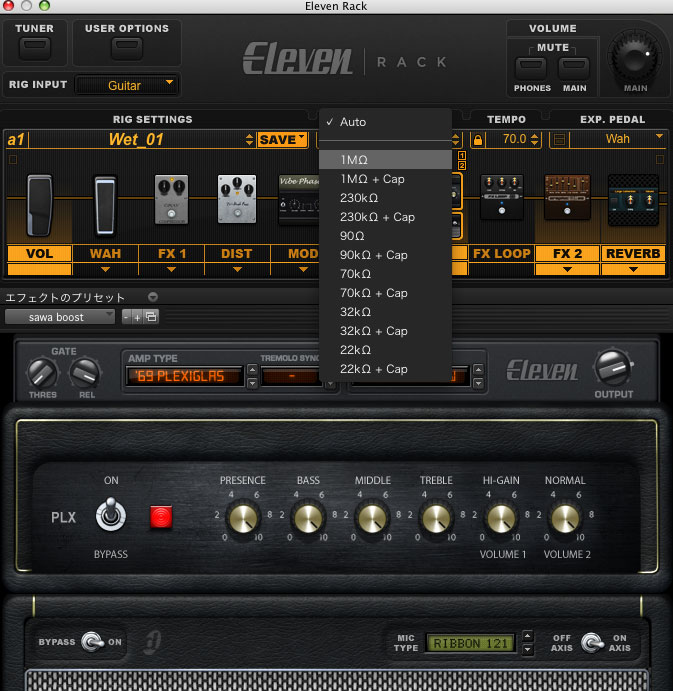Toggle the Tuner button
This screenshot has width=673, height=691.
tap(34, 48)
